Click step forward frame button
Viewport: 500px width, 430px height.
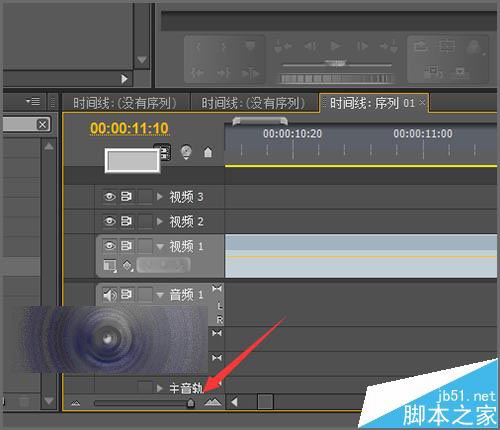point(362,46)
